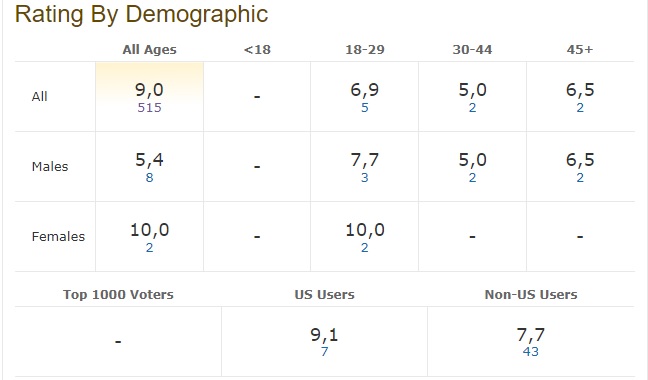
Task: Click the highlighted 9,0 overall rating cell
Action: click(149, 97)
